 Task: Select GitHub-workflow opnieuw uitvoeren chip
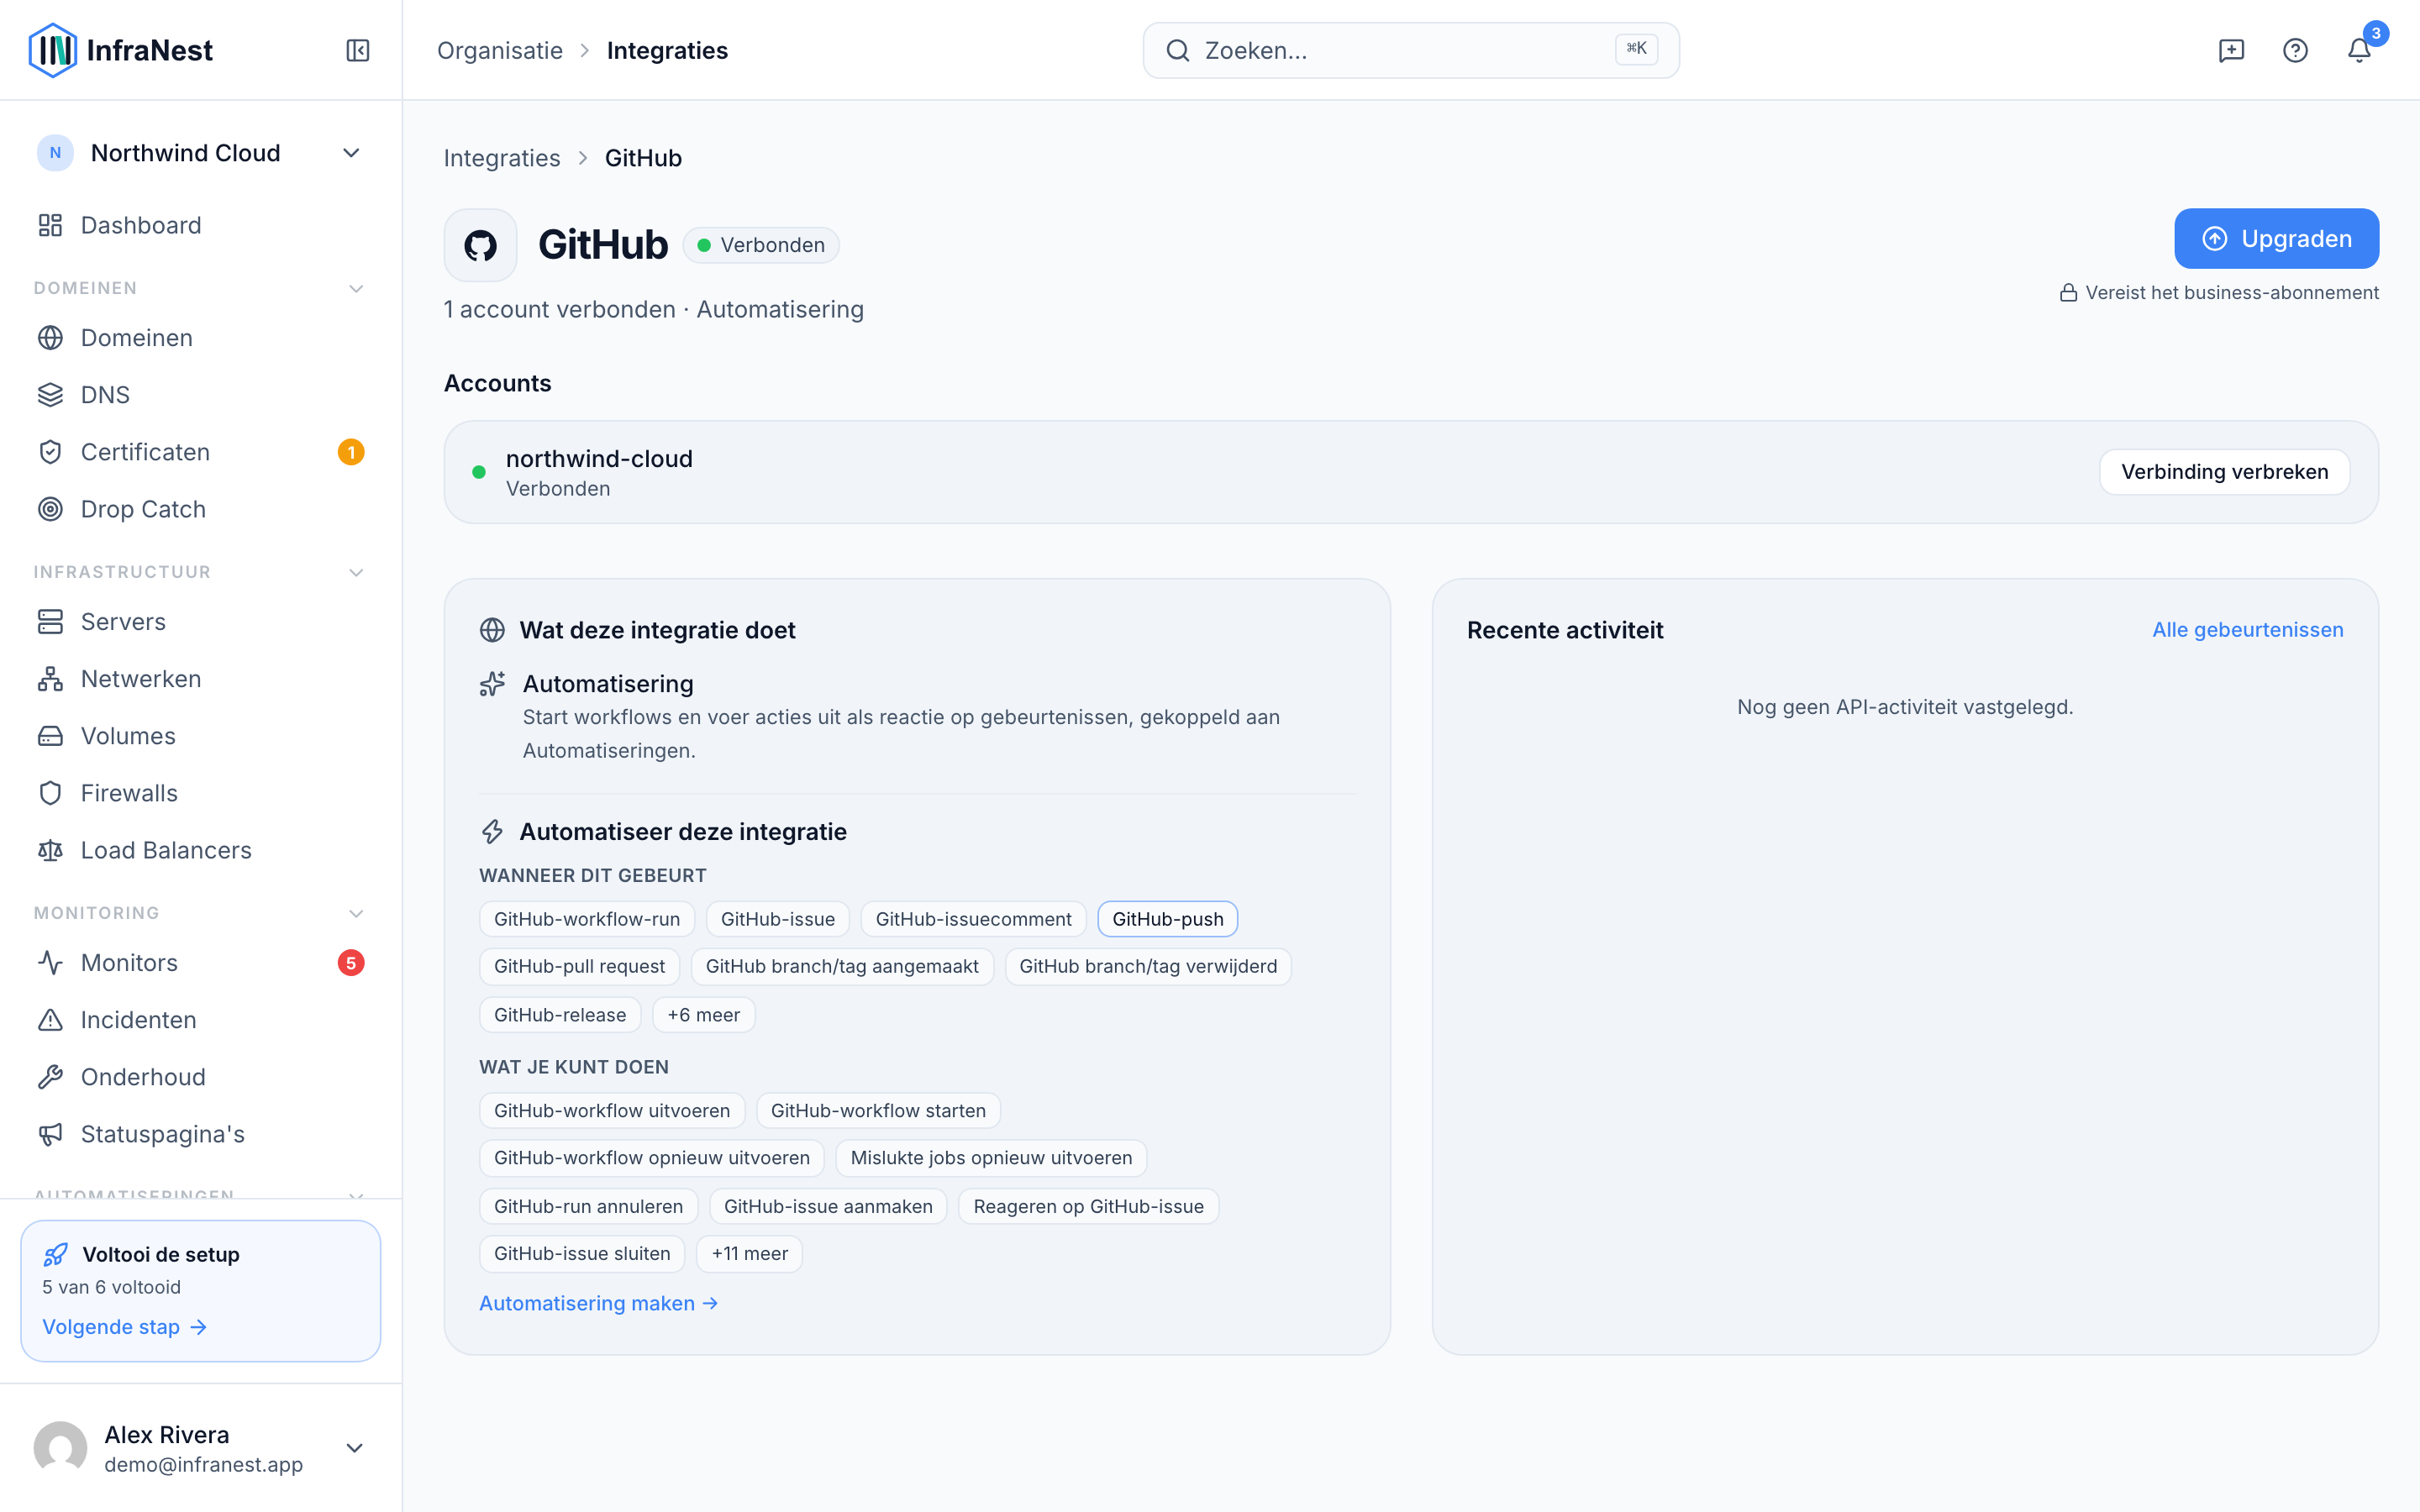[652, 1158]
